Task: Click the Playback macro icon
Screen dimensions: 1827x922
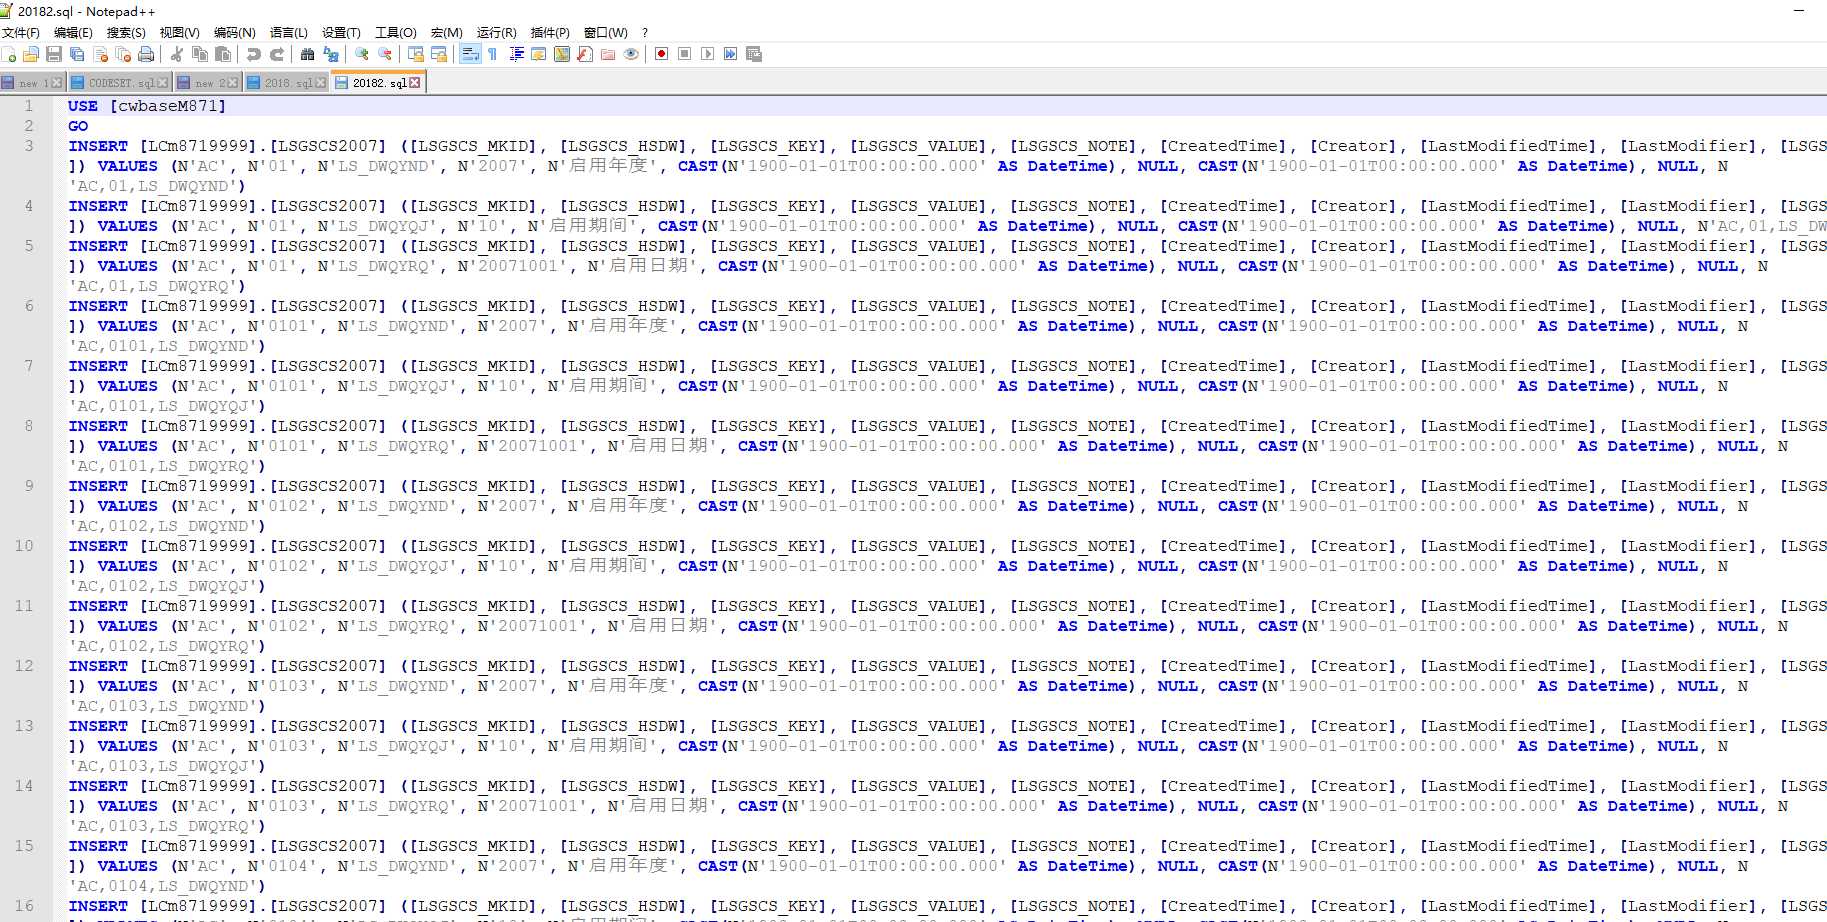Action: pyautogui.click(x=707, y=54)
